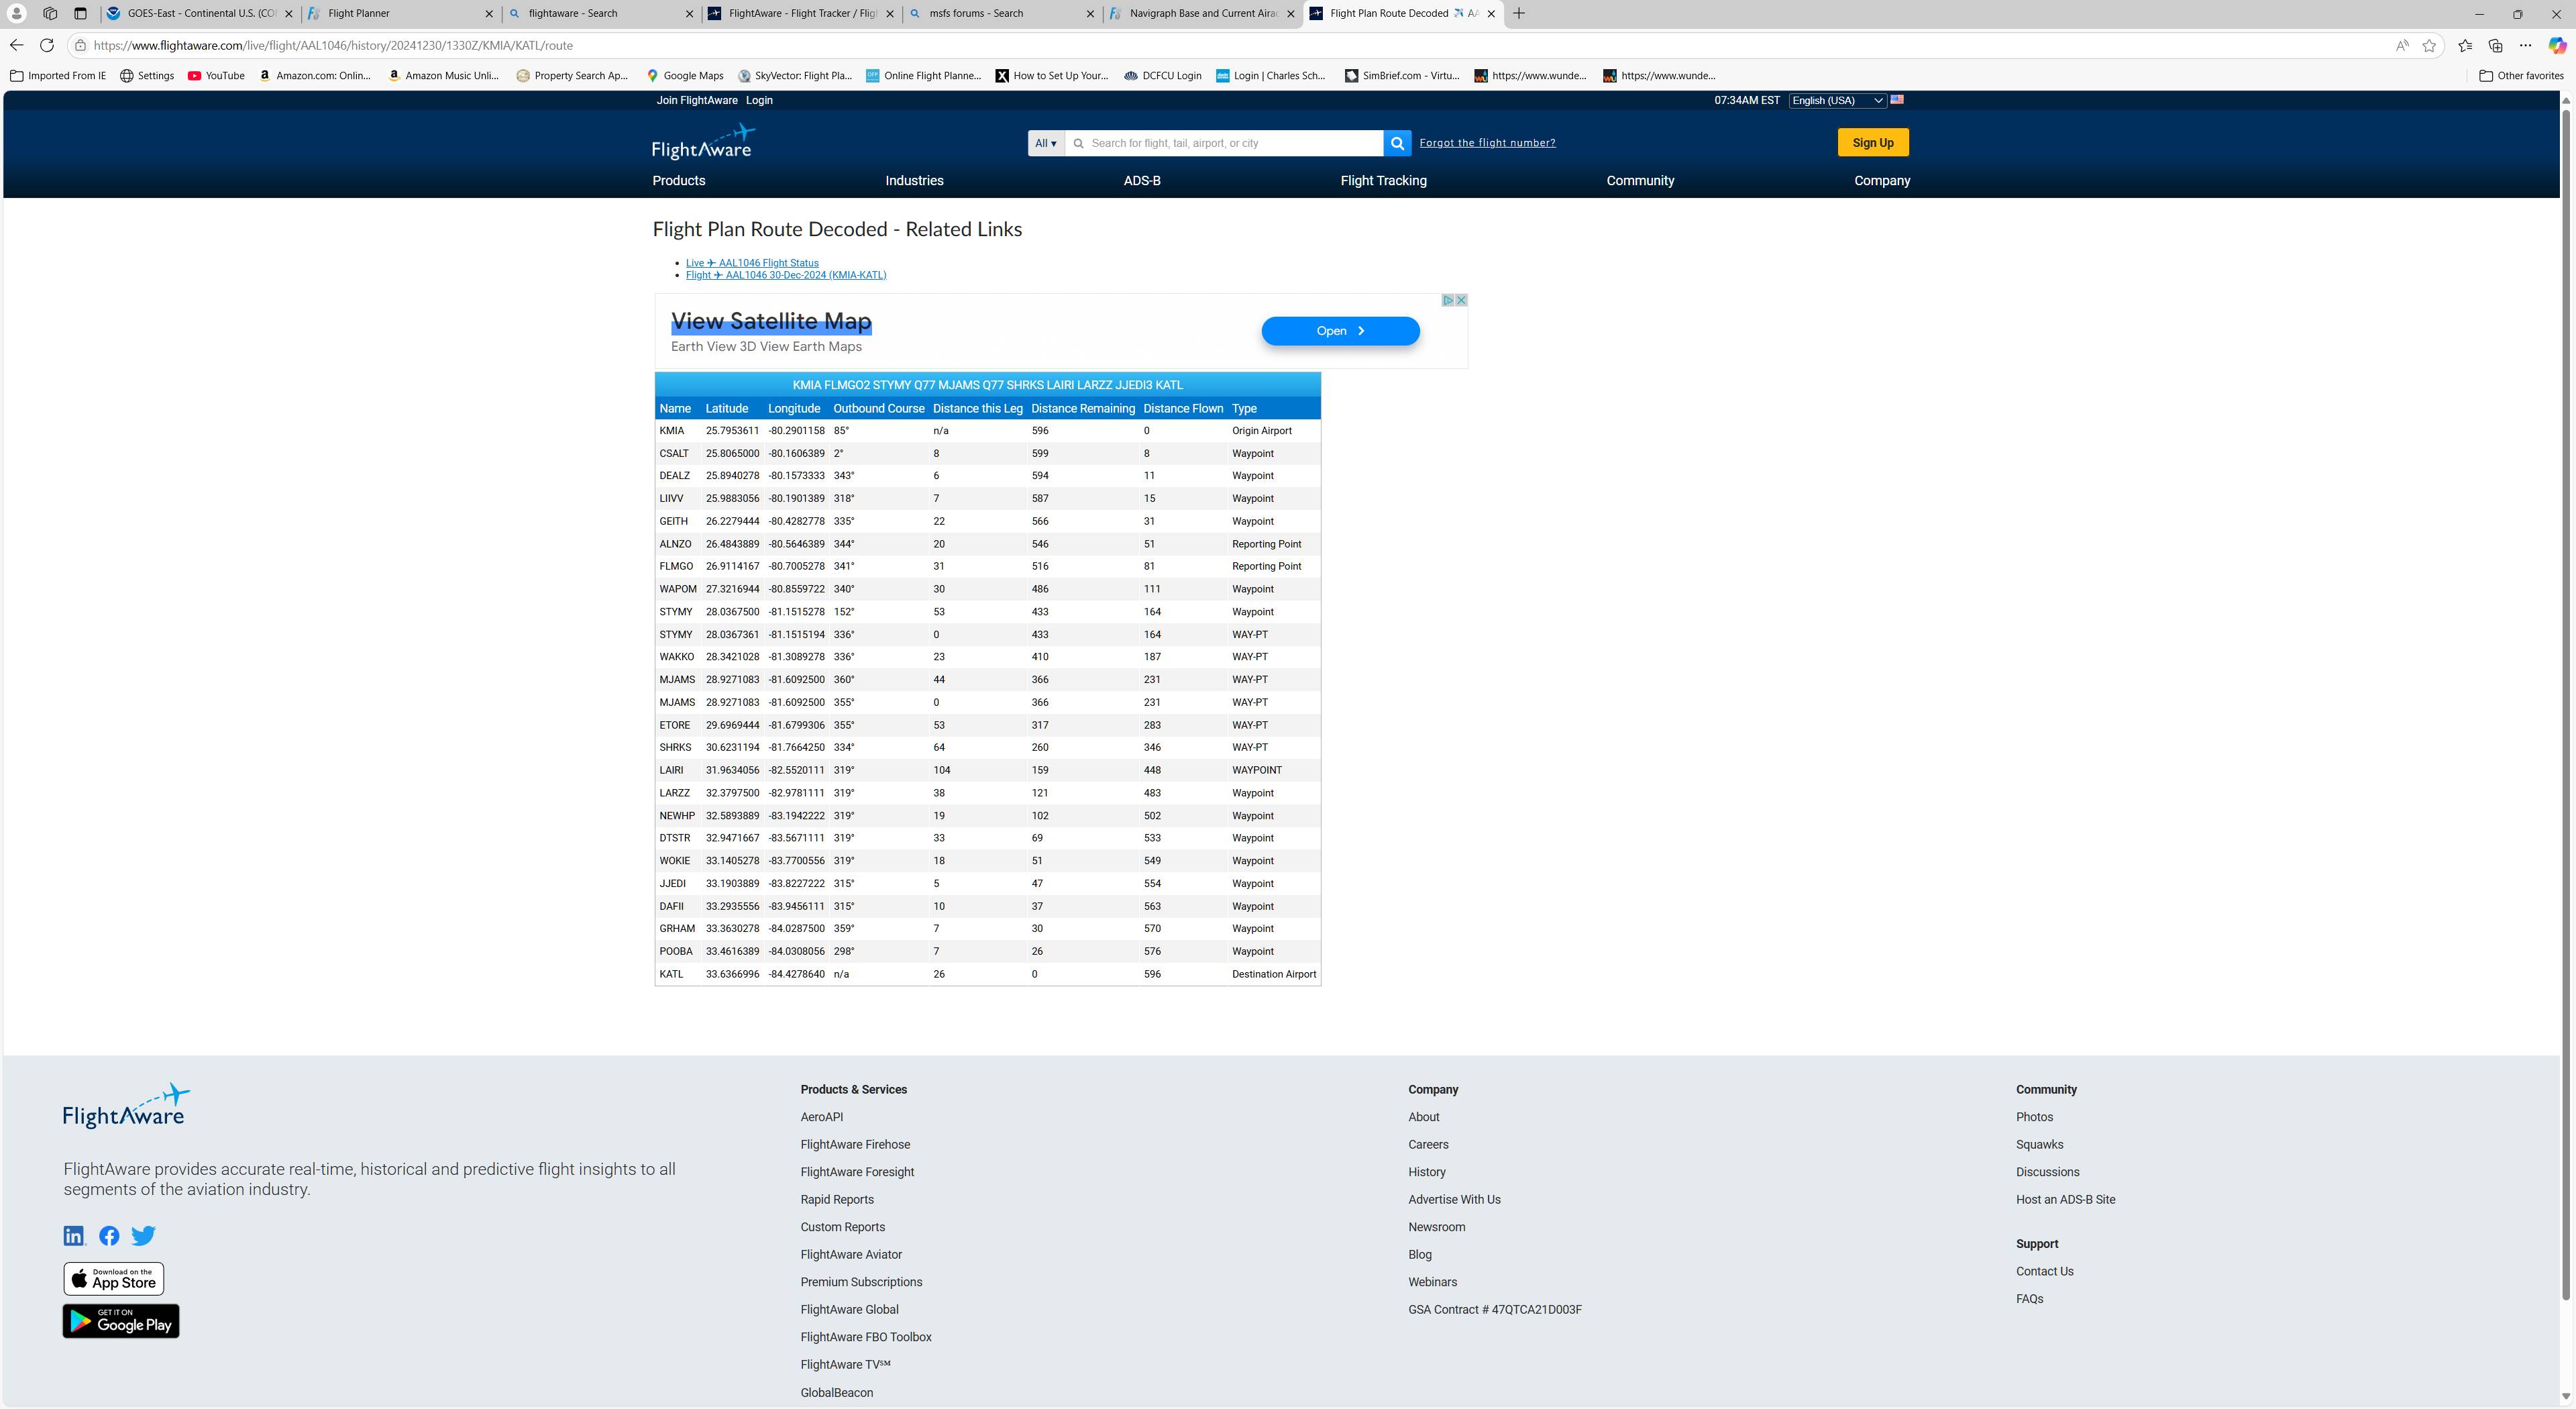Reload the page with refresh icon
This screenshot has width=2576, height=1409.
tap(47, 45)
